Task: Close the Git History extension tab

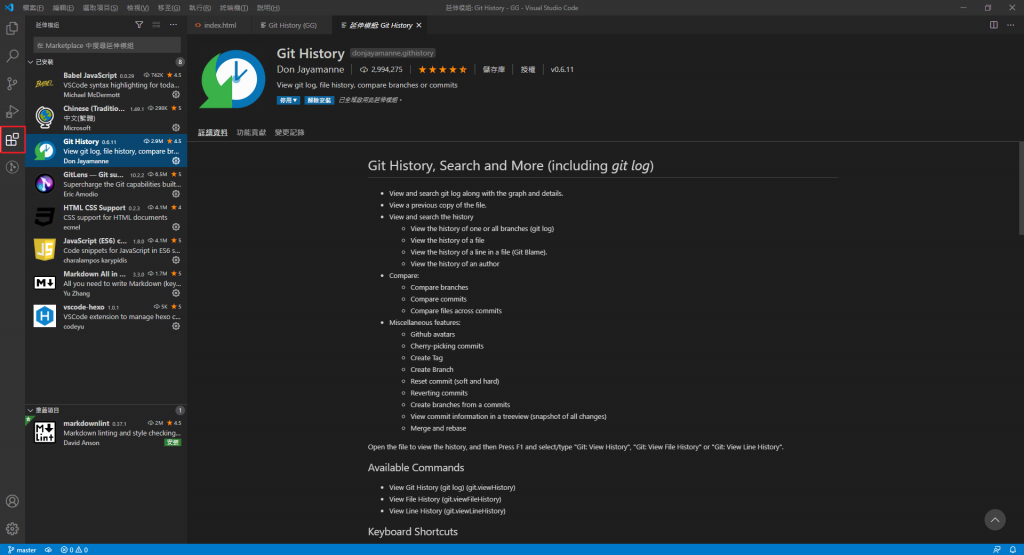Action: pyautogui.click(x=419, y=25)
